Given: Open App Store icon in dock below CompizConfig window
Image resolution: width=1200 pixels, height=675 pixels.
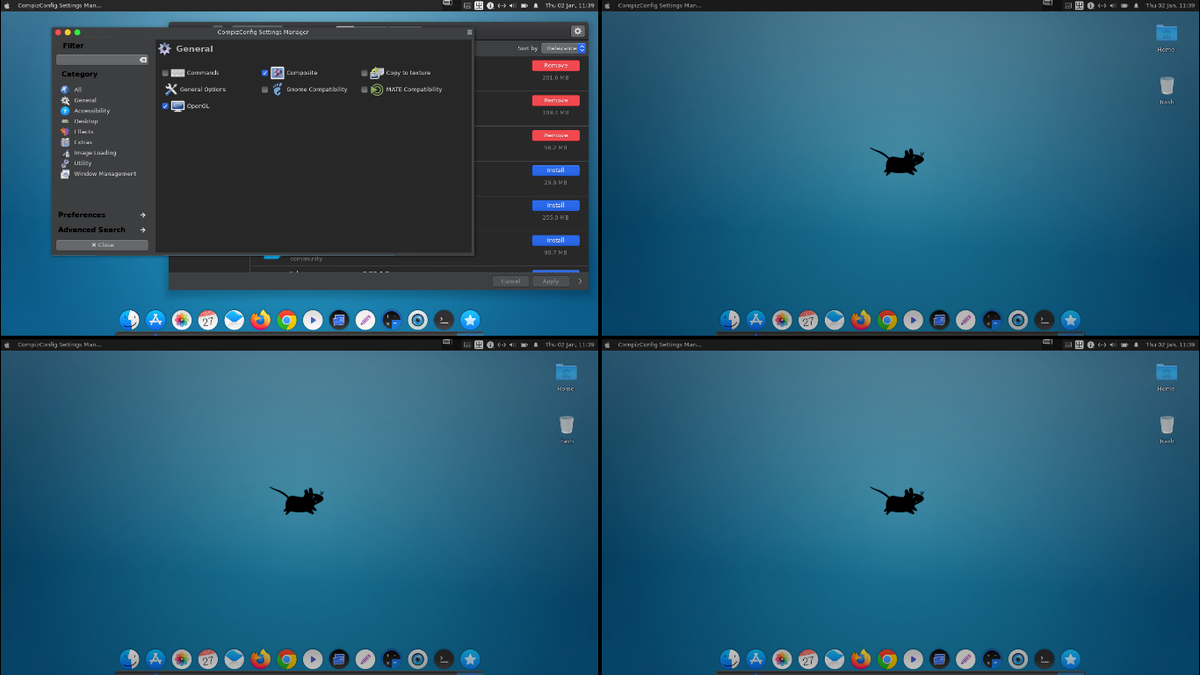Looking at the screenshot, I should [x=156, y=320].
